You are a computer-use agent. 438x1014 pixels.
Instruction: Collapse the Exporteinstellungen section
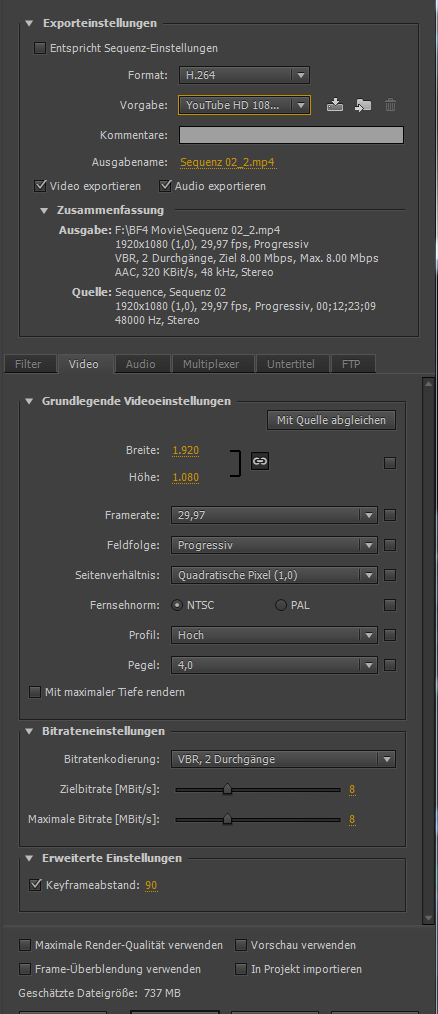28,23
